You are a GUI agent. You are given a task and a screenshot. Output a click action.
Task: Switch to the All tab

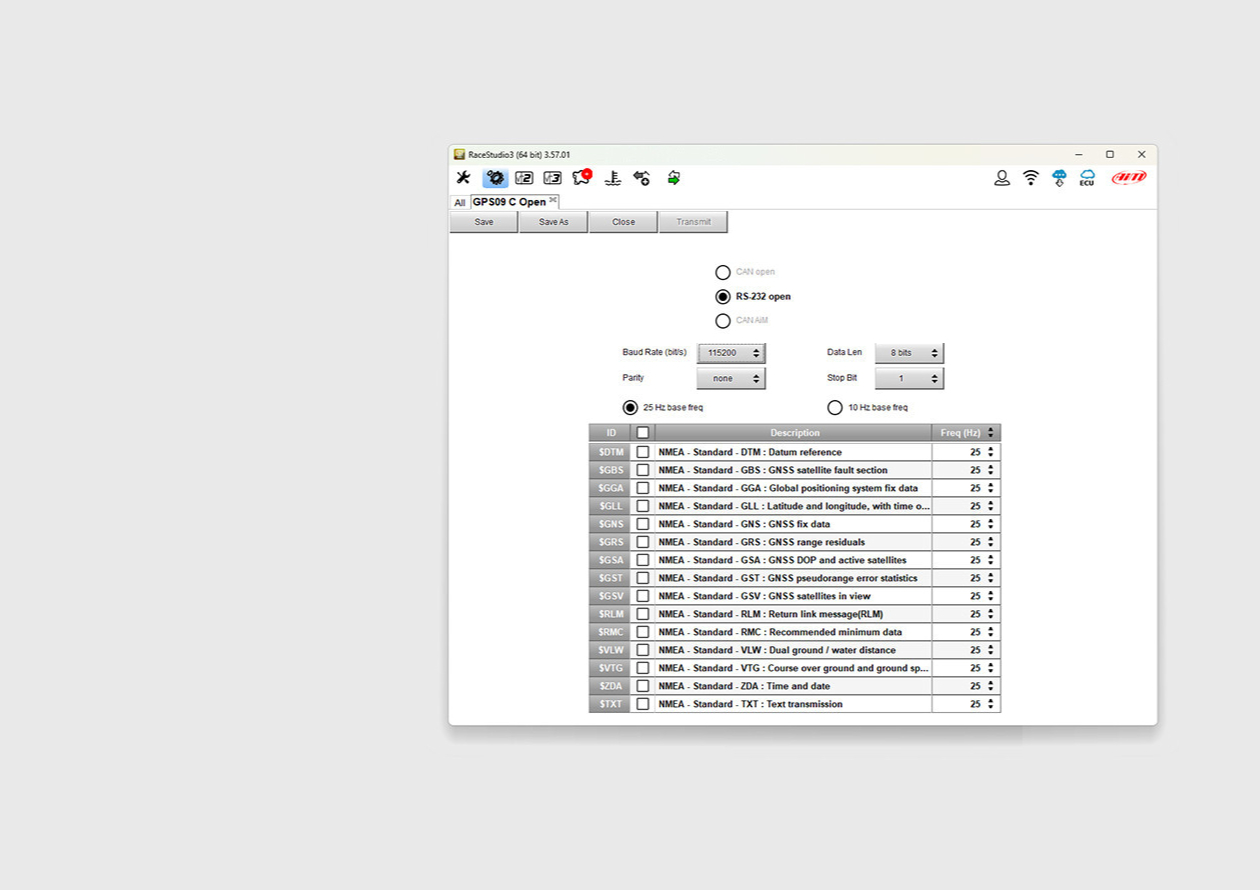[460, 202]
